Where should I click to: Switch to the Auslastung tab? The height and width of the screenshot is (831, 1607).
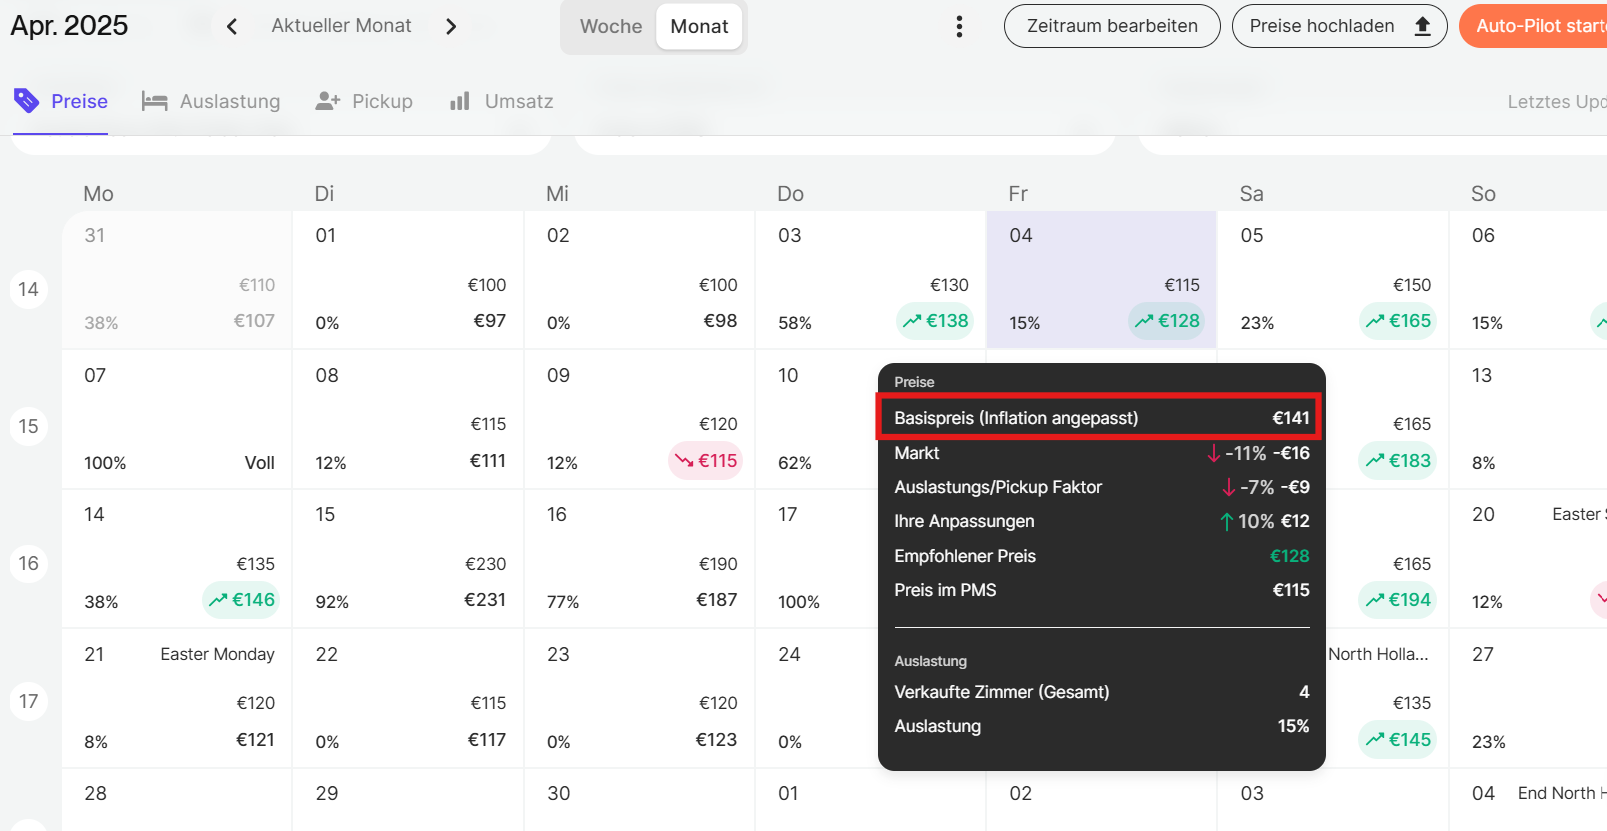[229, 101]
